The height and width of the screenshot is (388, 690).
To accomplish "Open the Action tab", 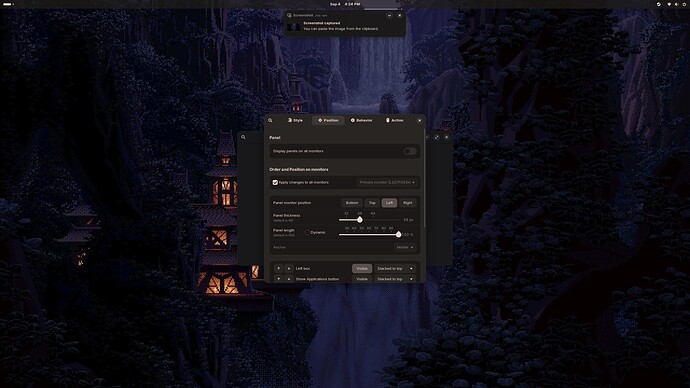I will tap(394, 121).
